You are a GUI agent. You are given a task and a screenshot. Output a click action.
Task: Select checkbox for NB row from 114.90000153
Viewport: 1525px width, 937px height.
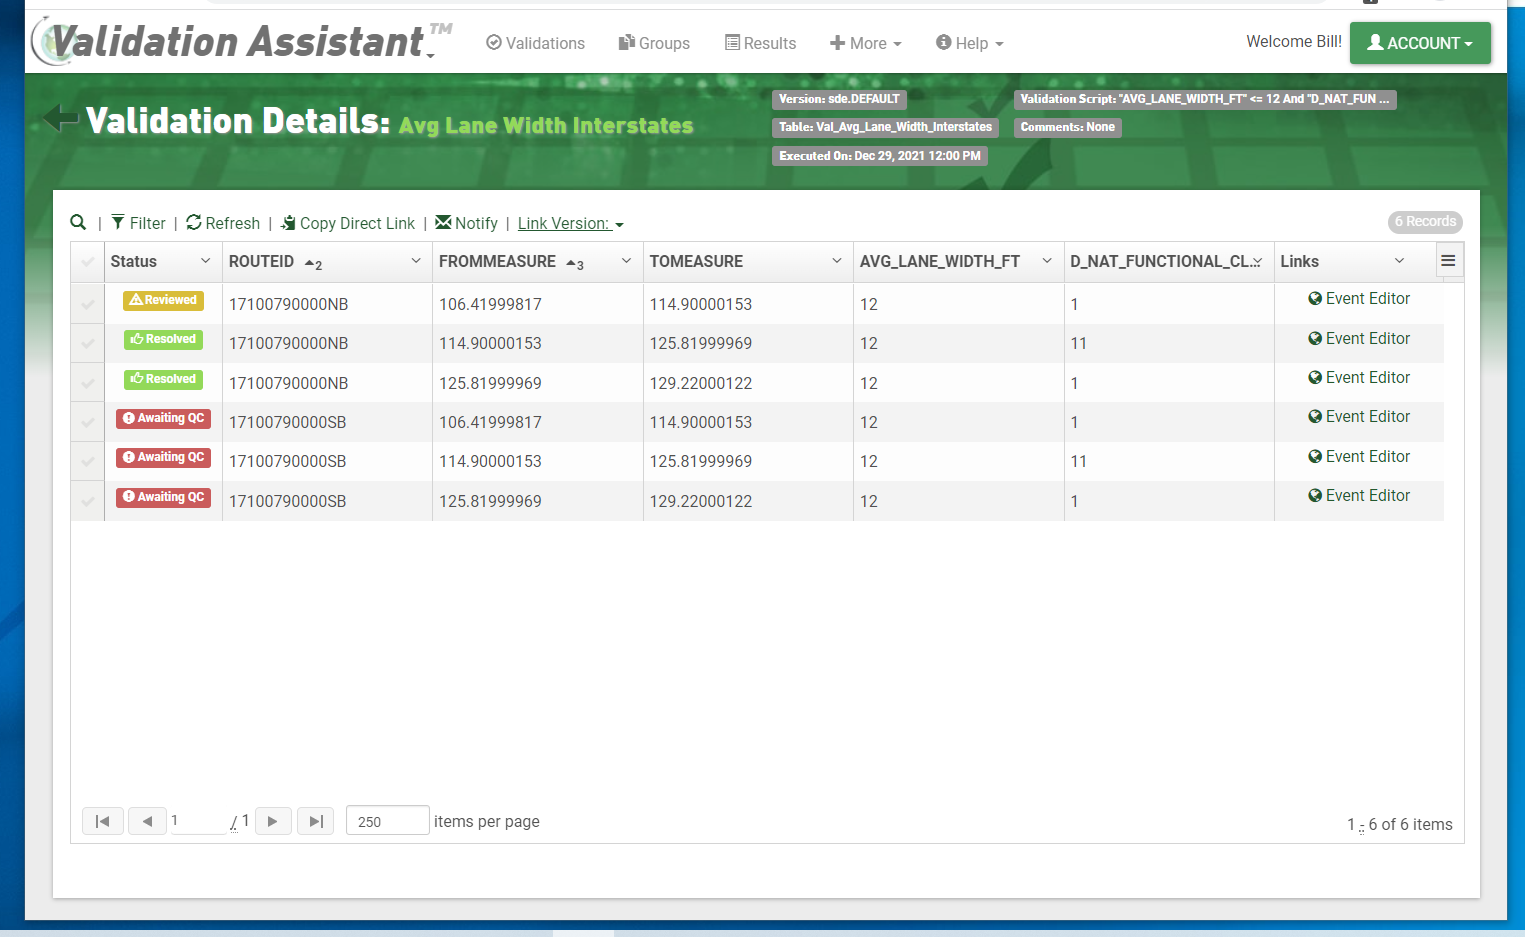[x=88, y=343]
